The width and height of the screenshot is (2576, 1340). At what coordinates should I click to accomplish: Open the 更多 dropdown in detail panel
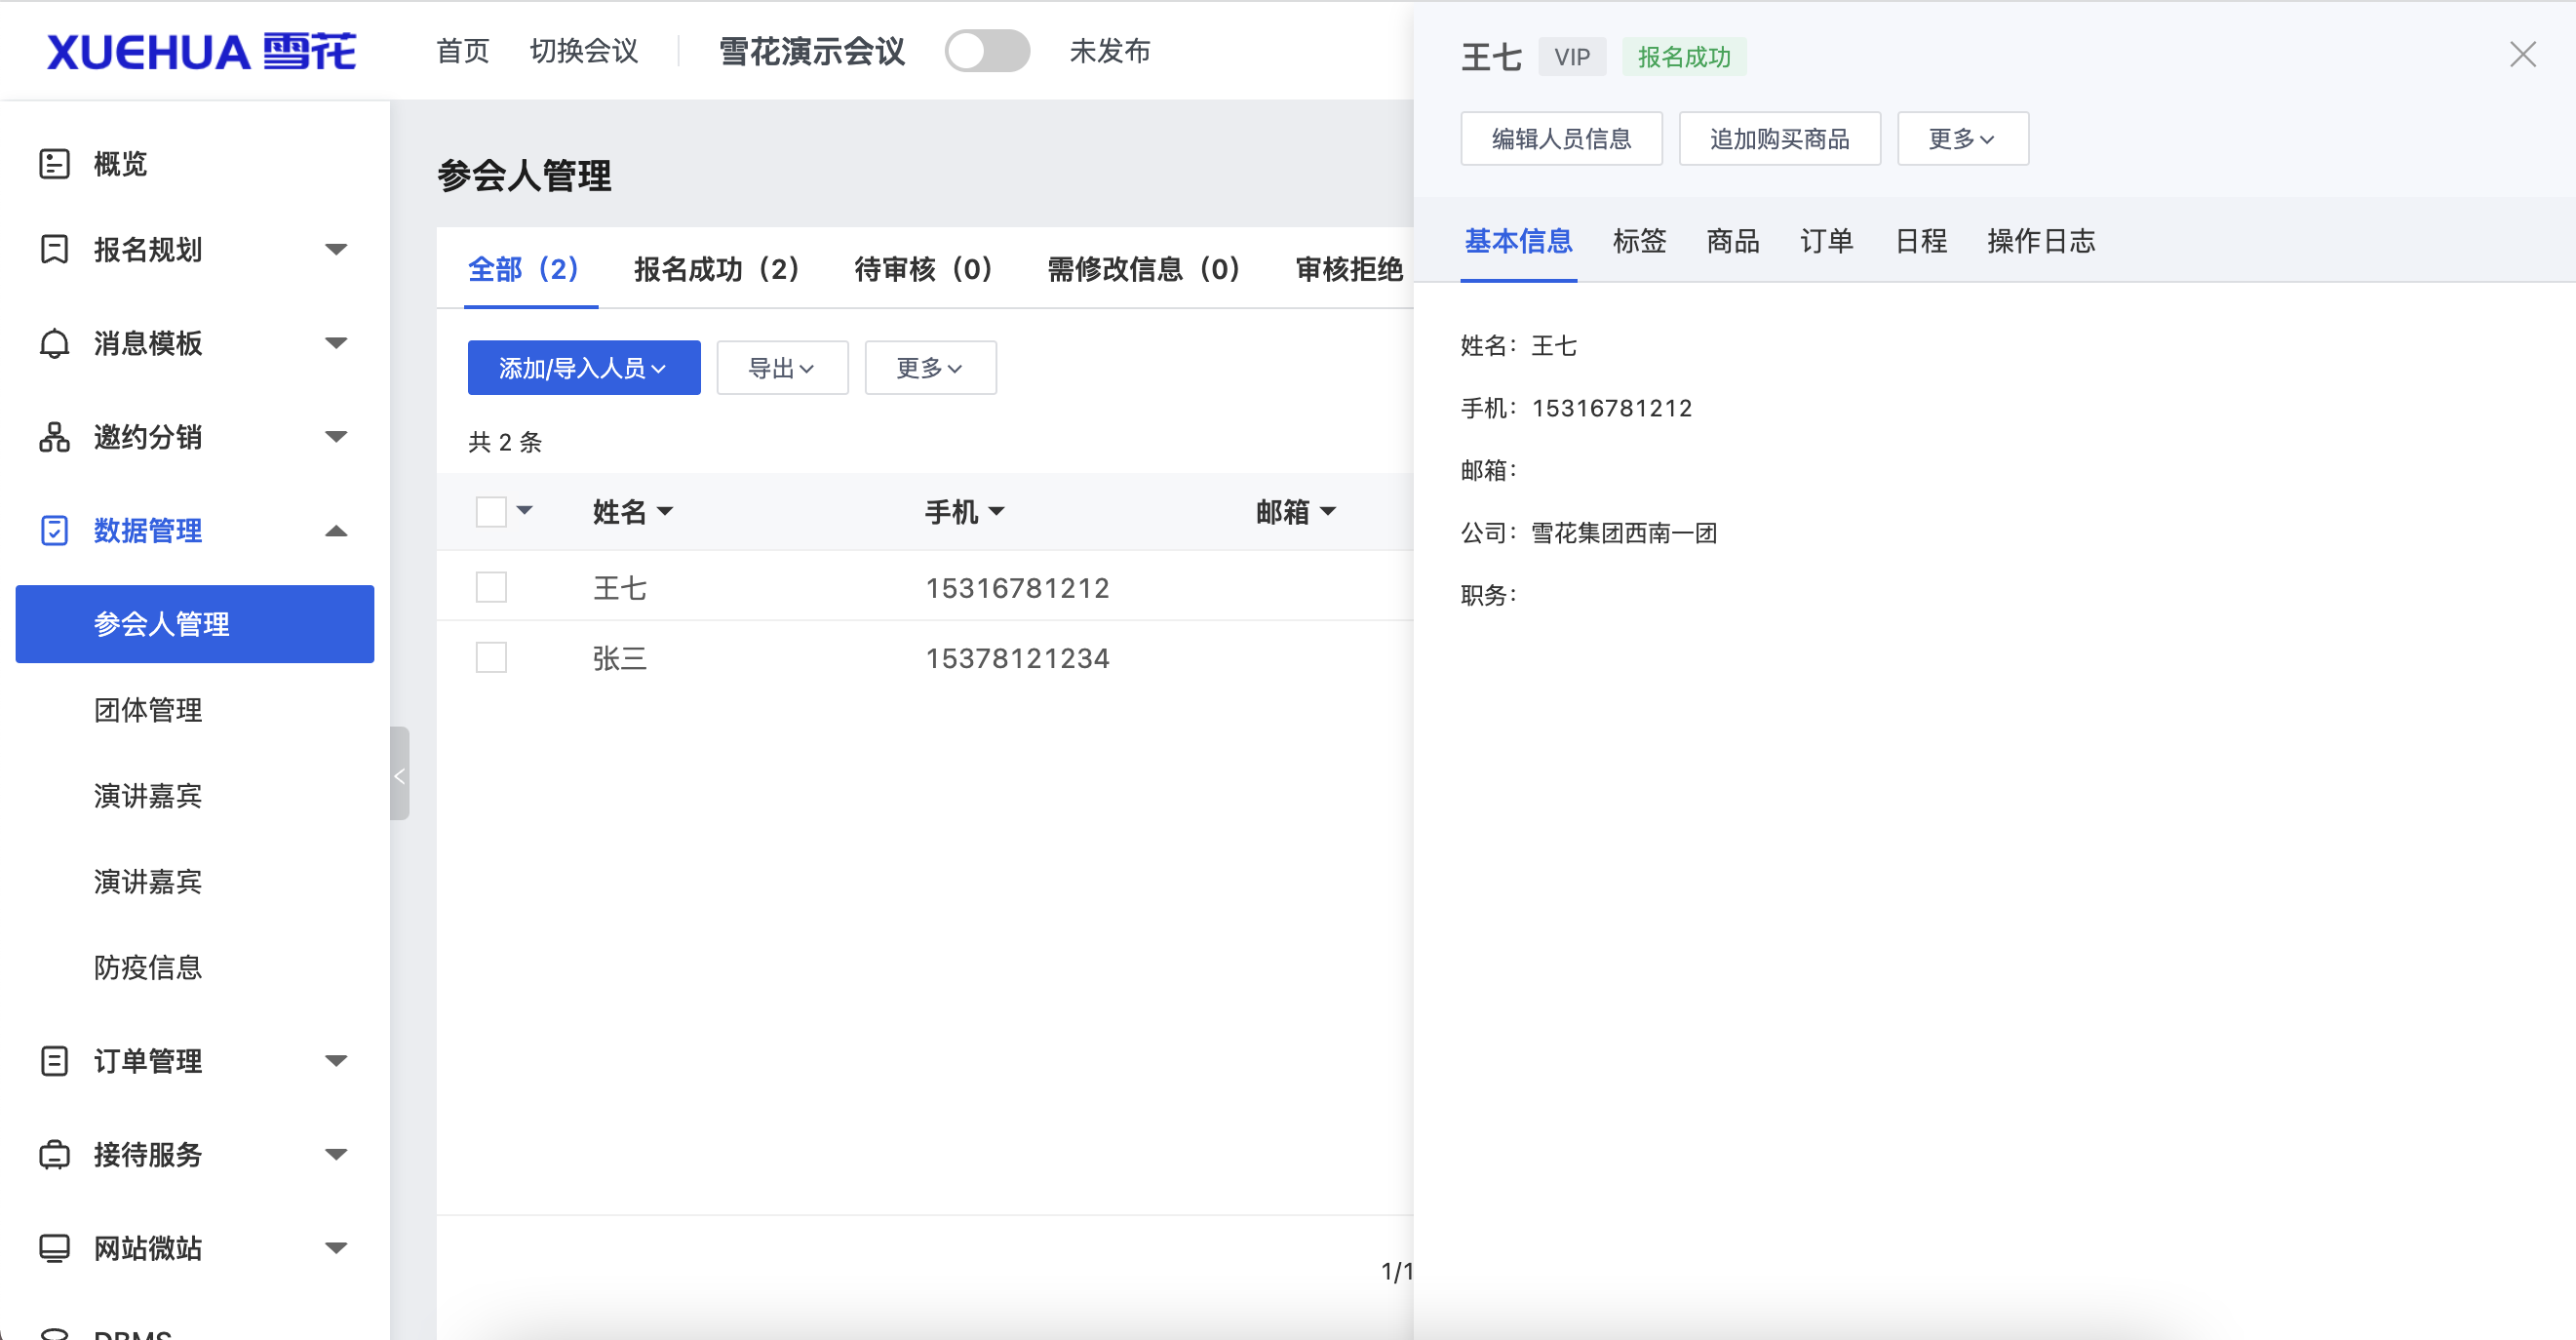[1962, 139]
